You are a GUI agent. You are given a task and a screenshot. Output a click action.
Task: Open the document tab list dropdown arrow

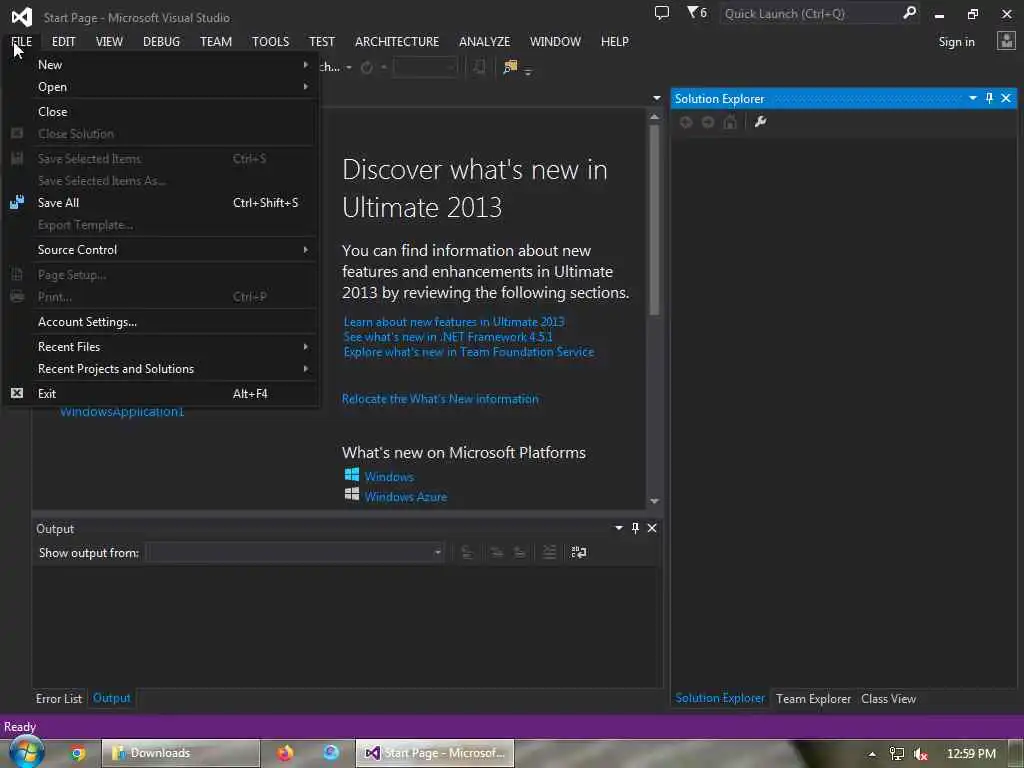[656, 98]
